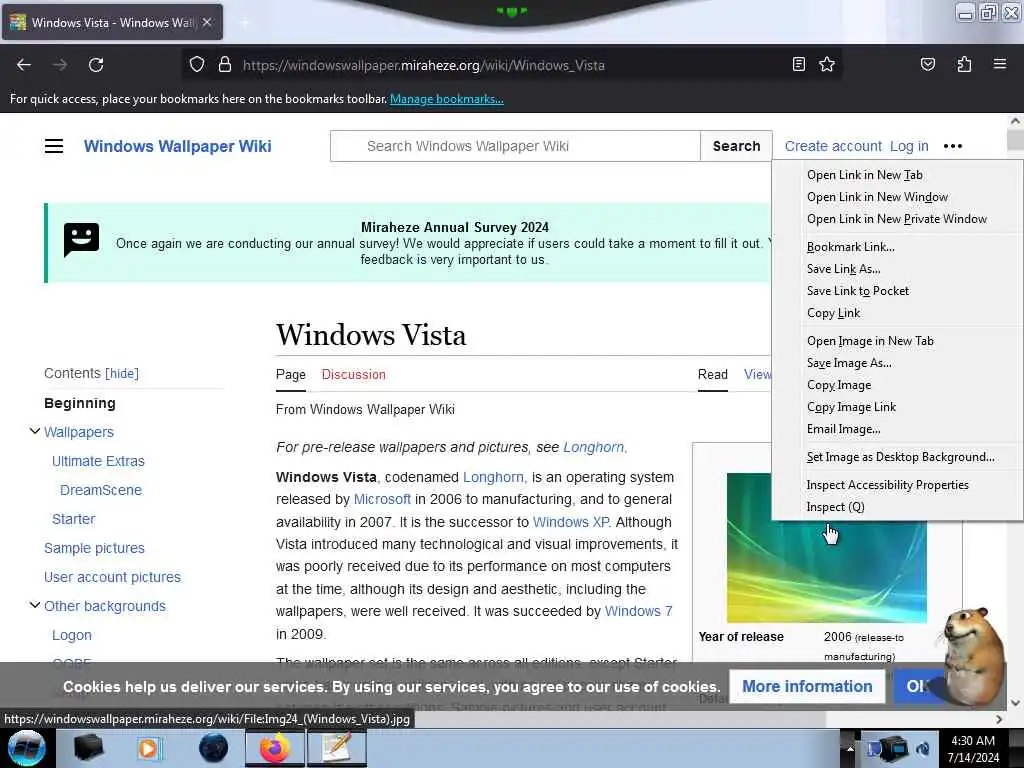Click the site padlock security icon

pyautogui.click(x=225, y=65)
